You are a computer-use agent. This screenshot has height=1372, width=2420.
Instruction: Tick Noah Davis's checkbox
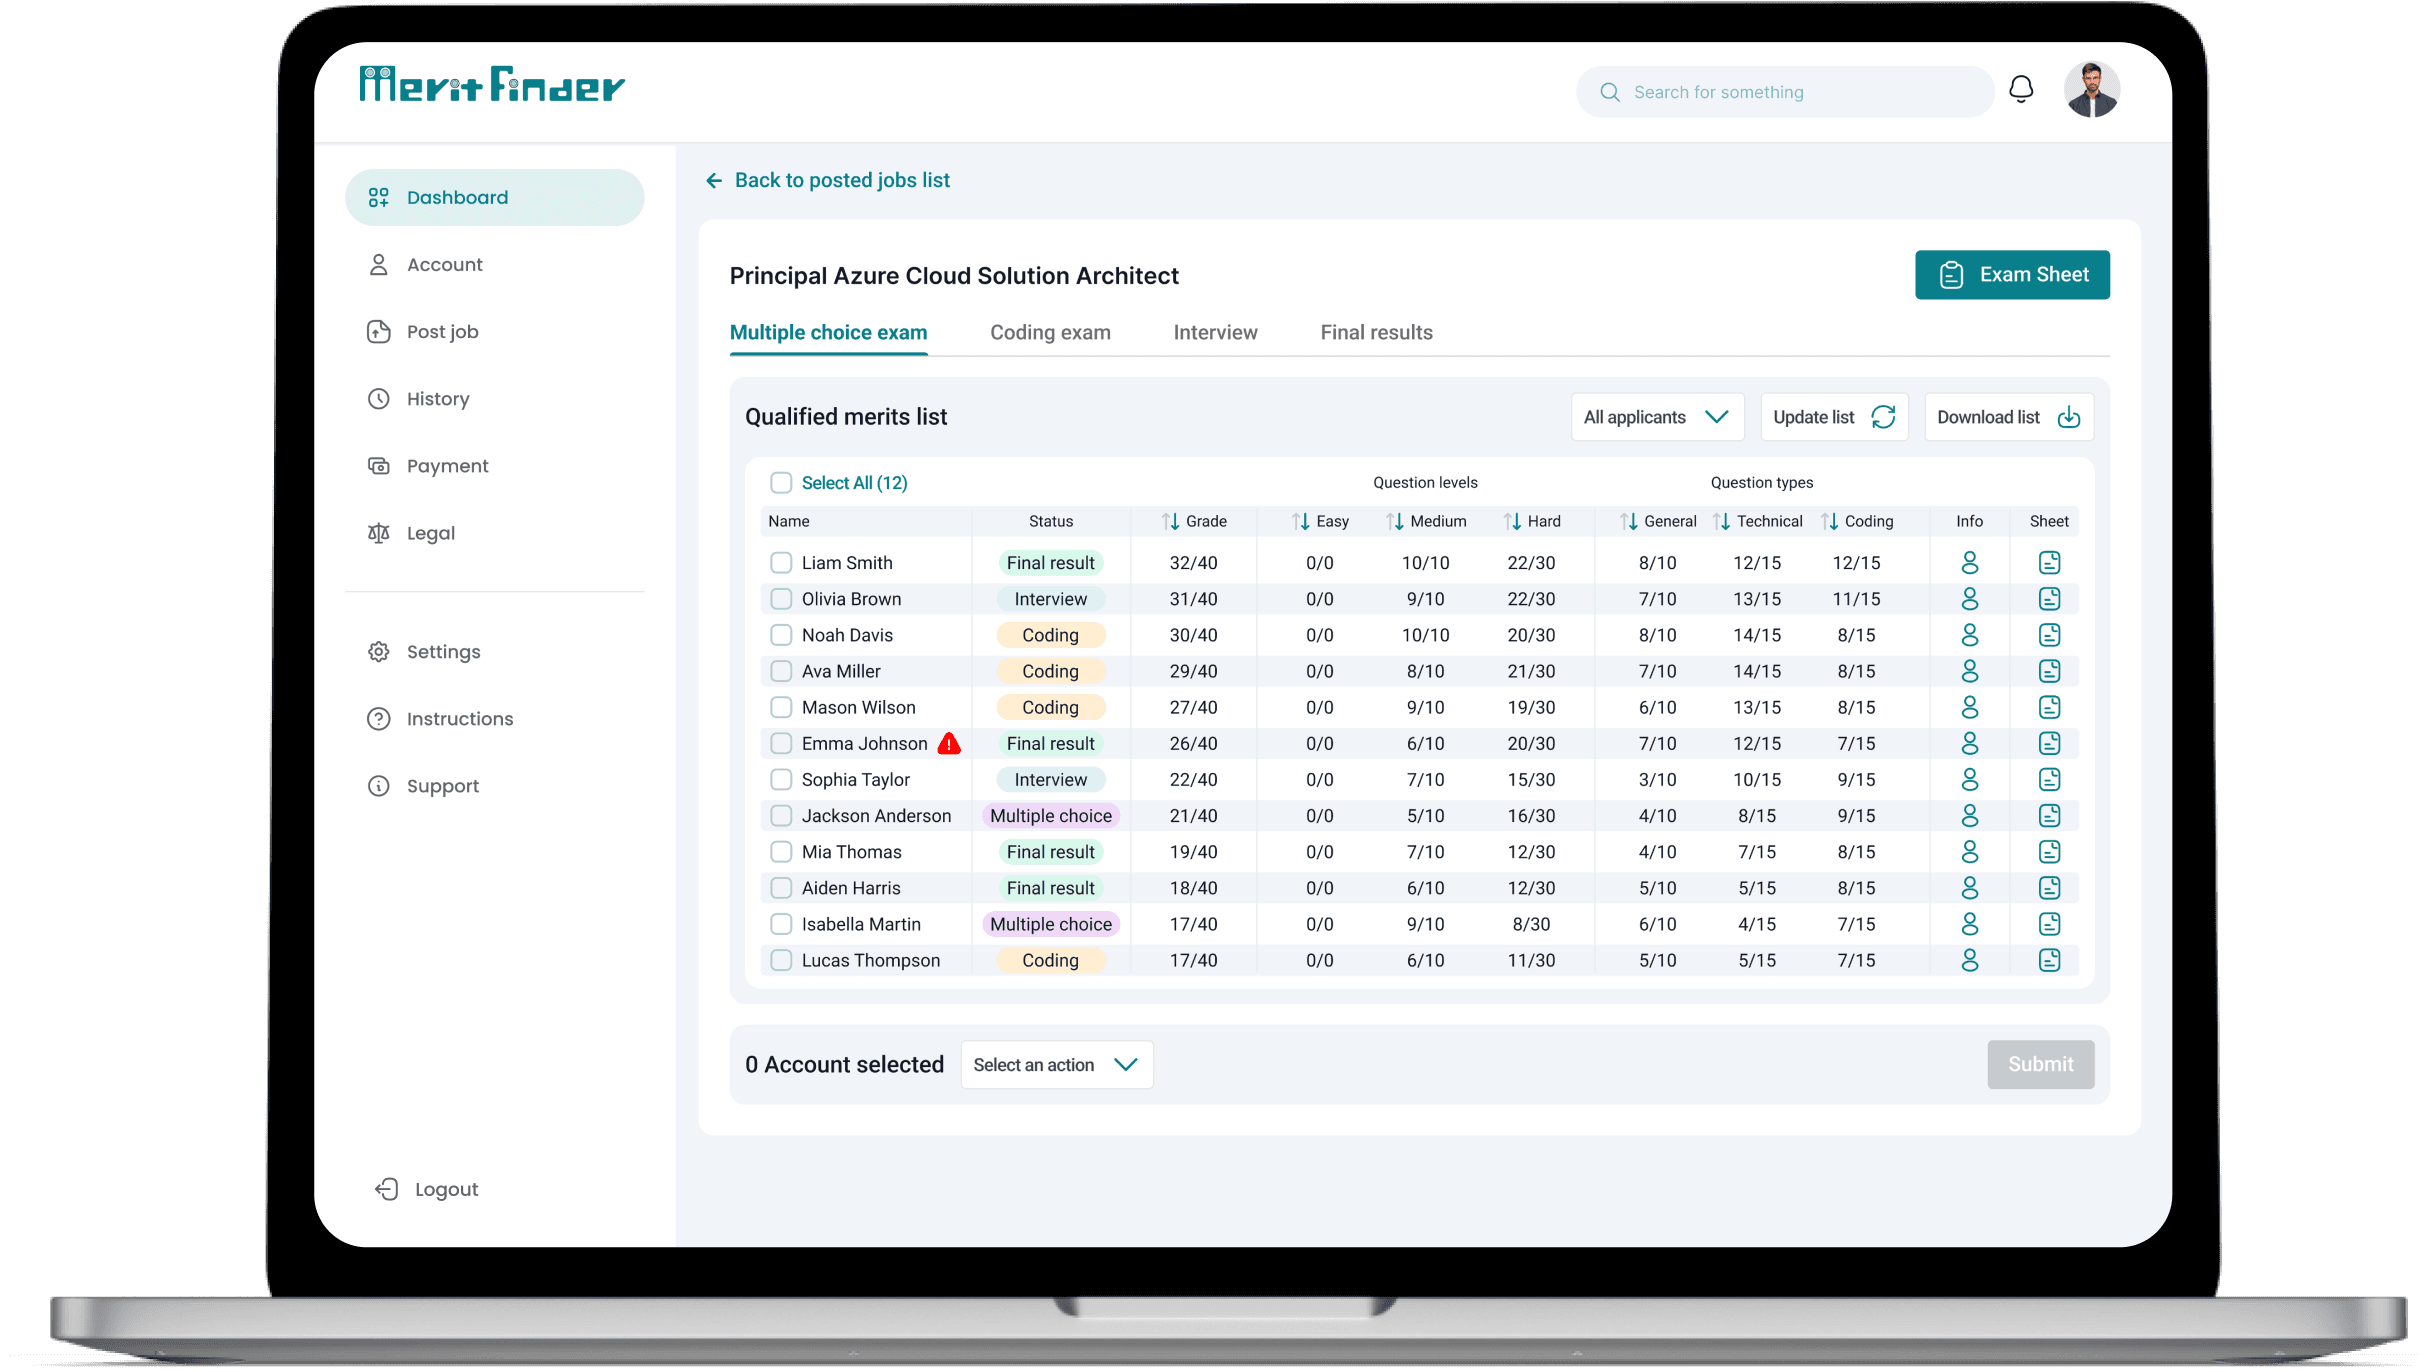[x=781, y=635]
